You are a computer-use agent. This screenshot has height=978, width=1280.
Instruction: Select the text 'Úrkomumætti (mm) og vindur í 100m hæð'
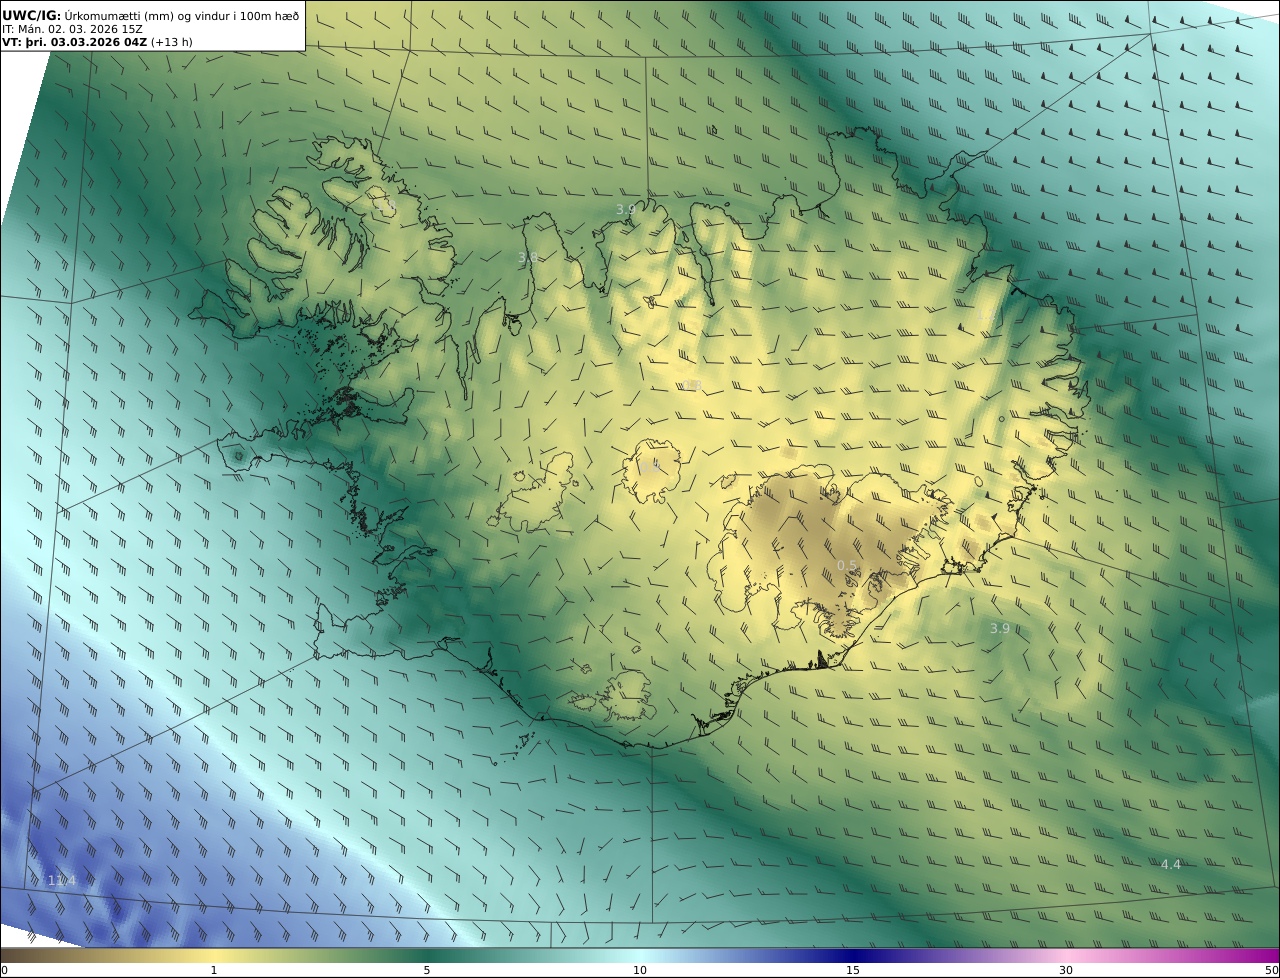pyautogui.click(x=181, y=16)
